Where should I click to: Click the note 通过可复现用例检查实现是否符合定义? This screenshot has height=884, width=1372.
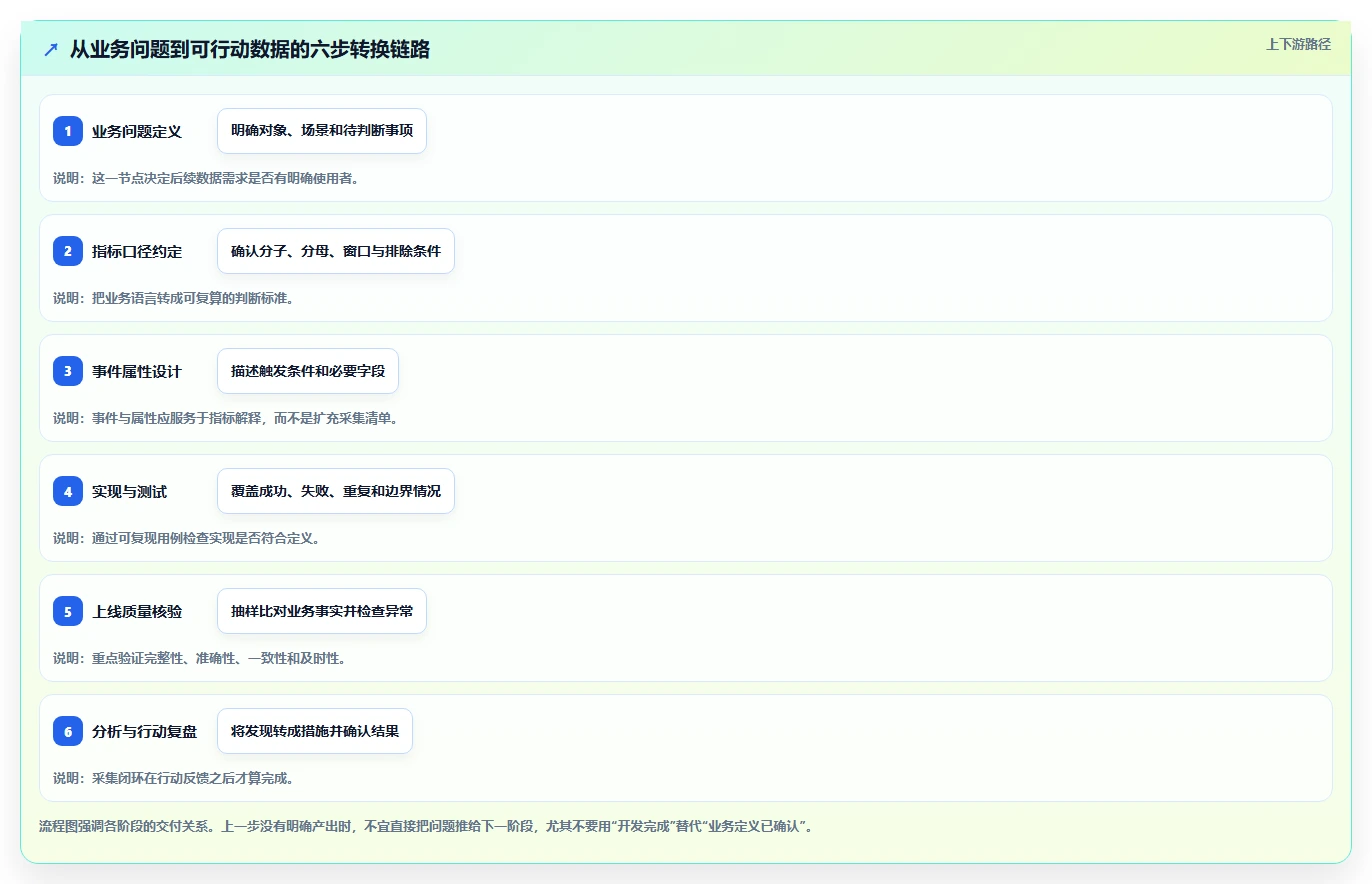(x=186, y=538)
